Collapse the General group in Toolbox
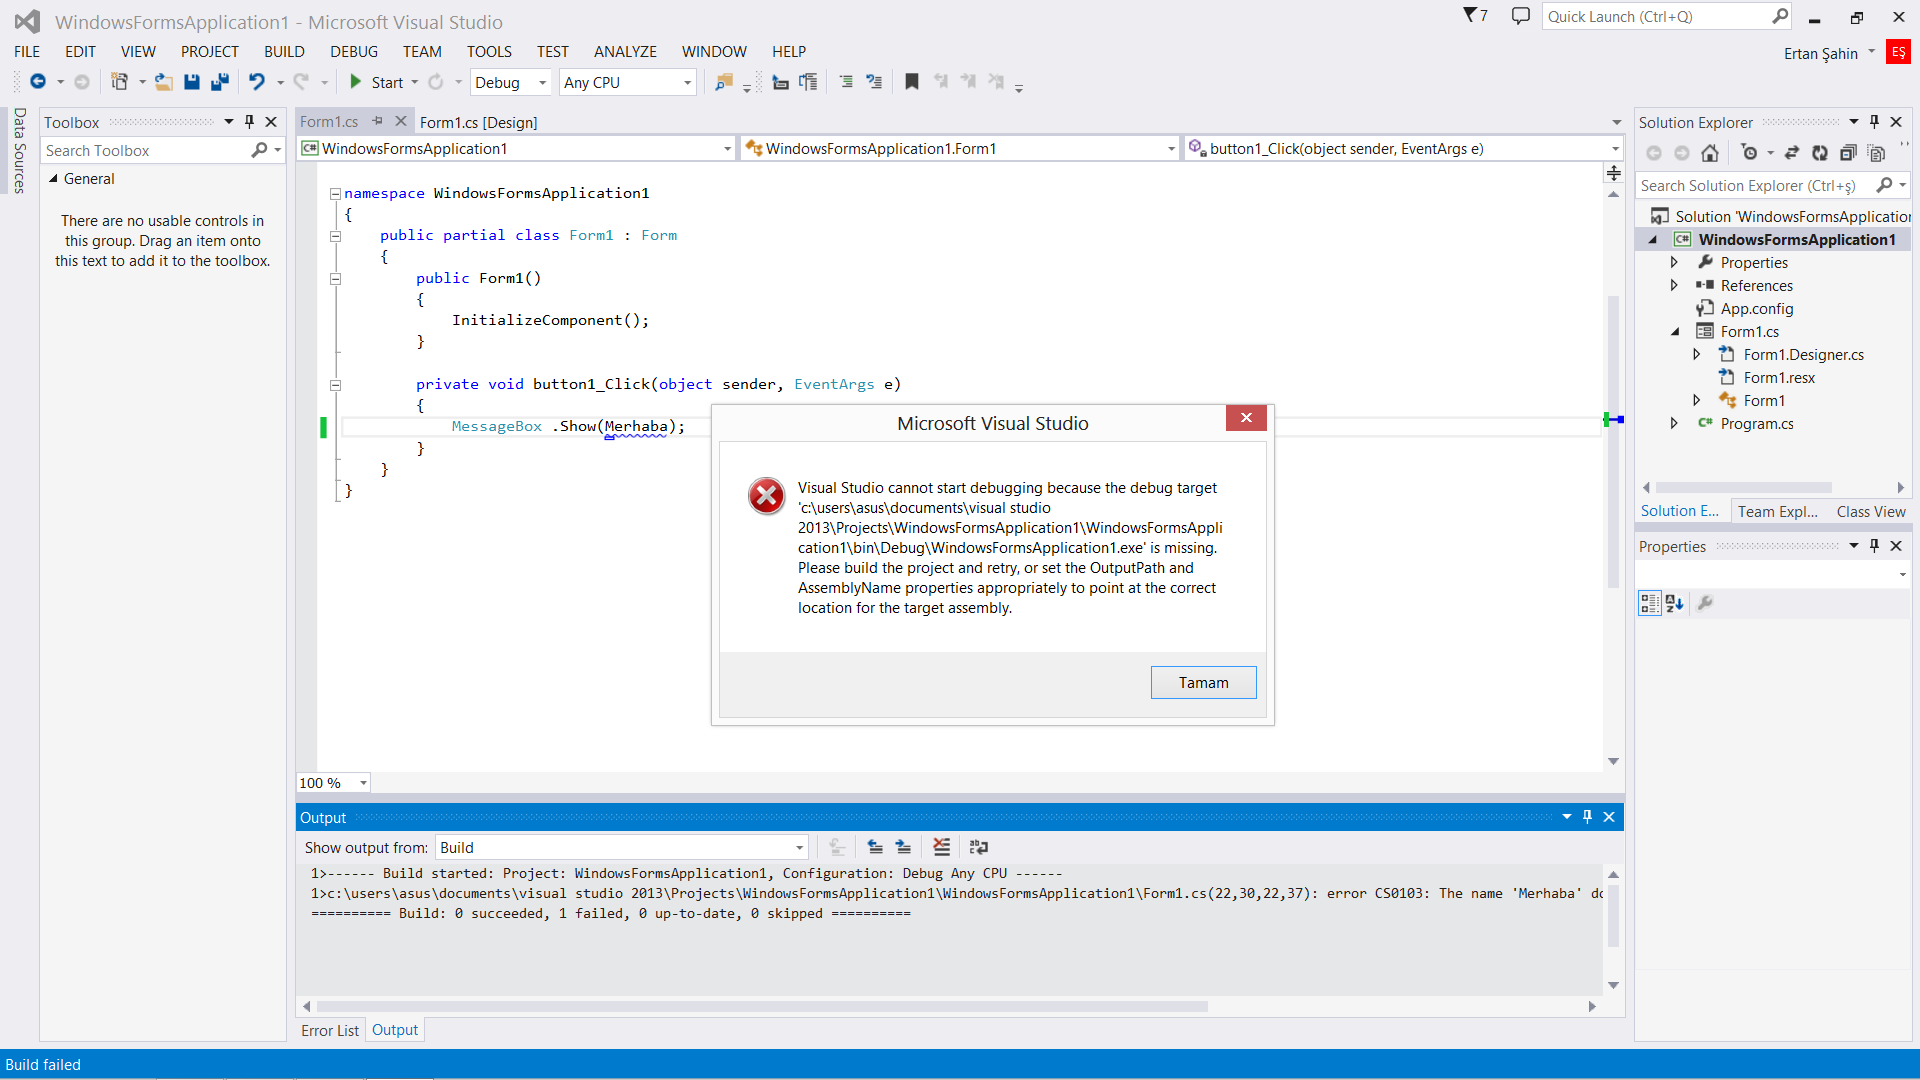 coord(53,178)
